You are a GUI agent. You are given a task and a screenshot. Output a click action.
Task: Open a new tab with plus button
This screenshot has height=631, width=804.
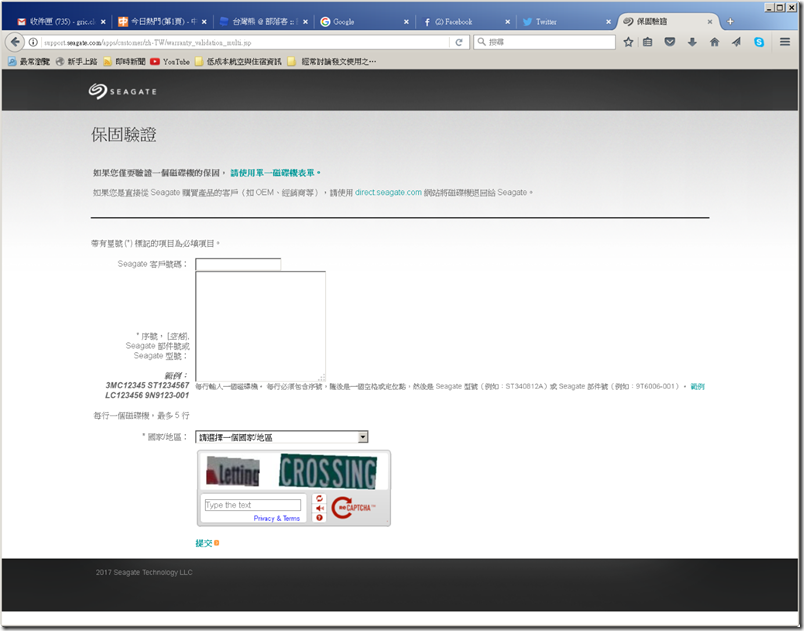click(x=730, y=21)
